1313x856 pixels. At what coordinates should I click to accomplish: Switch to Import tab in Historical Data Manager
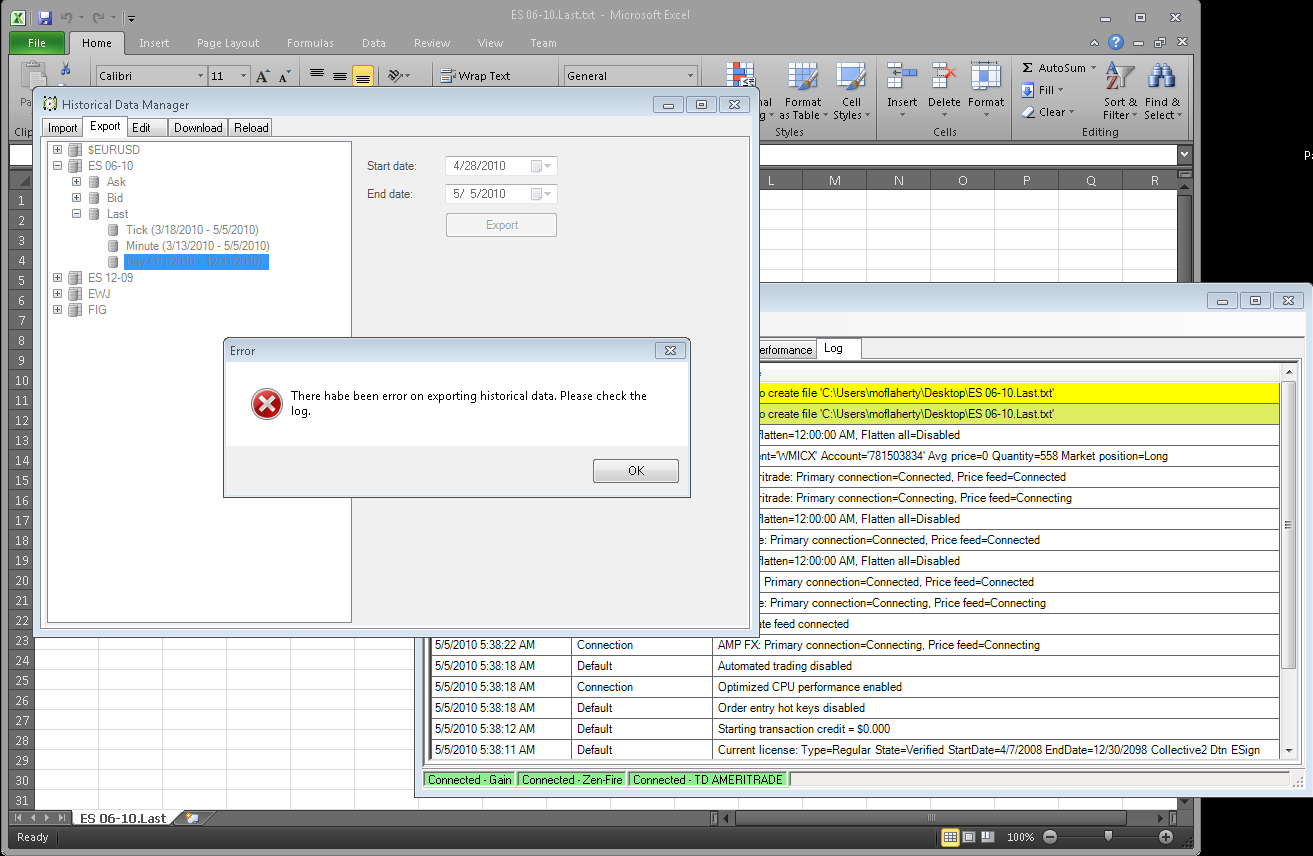click(62, 128)
